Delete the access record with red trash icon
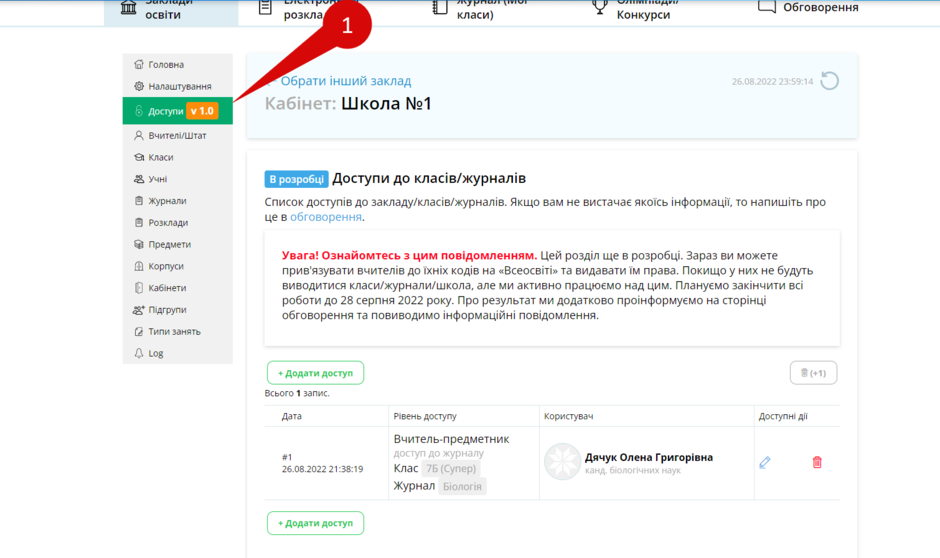The height and width of the screenshot is (558, 940). coord(817,462)
